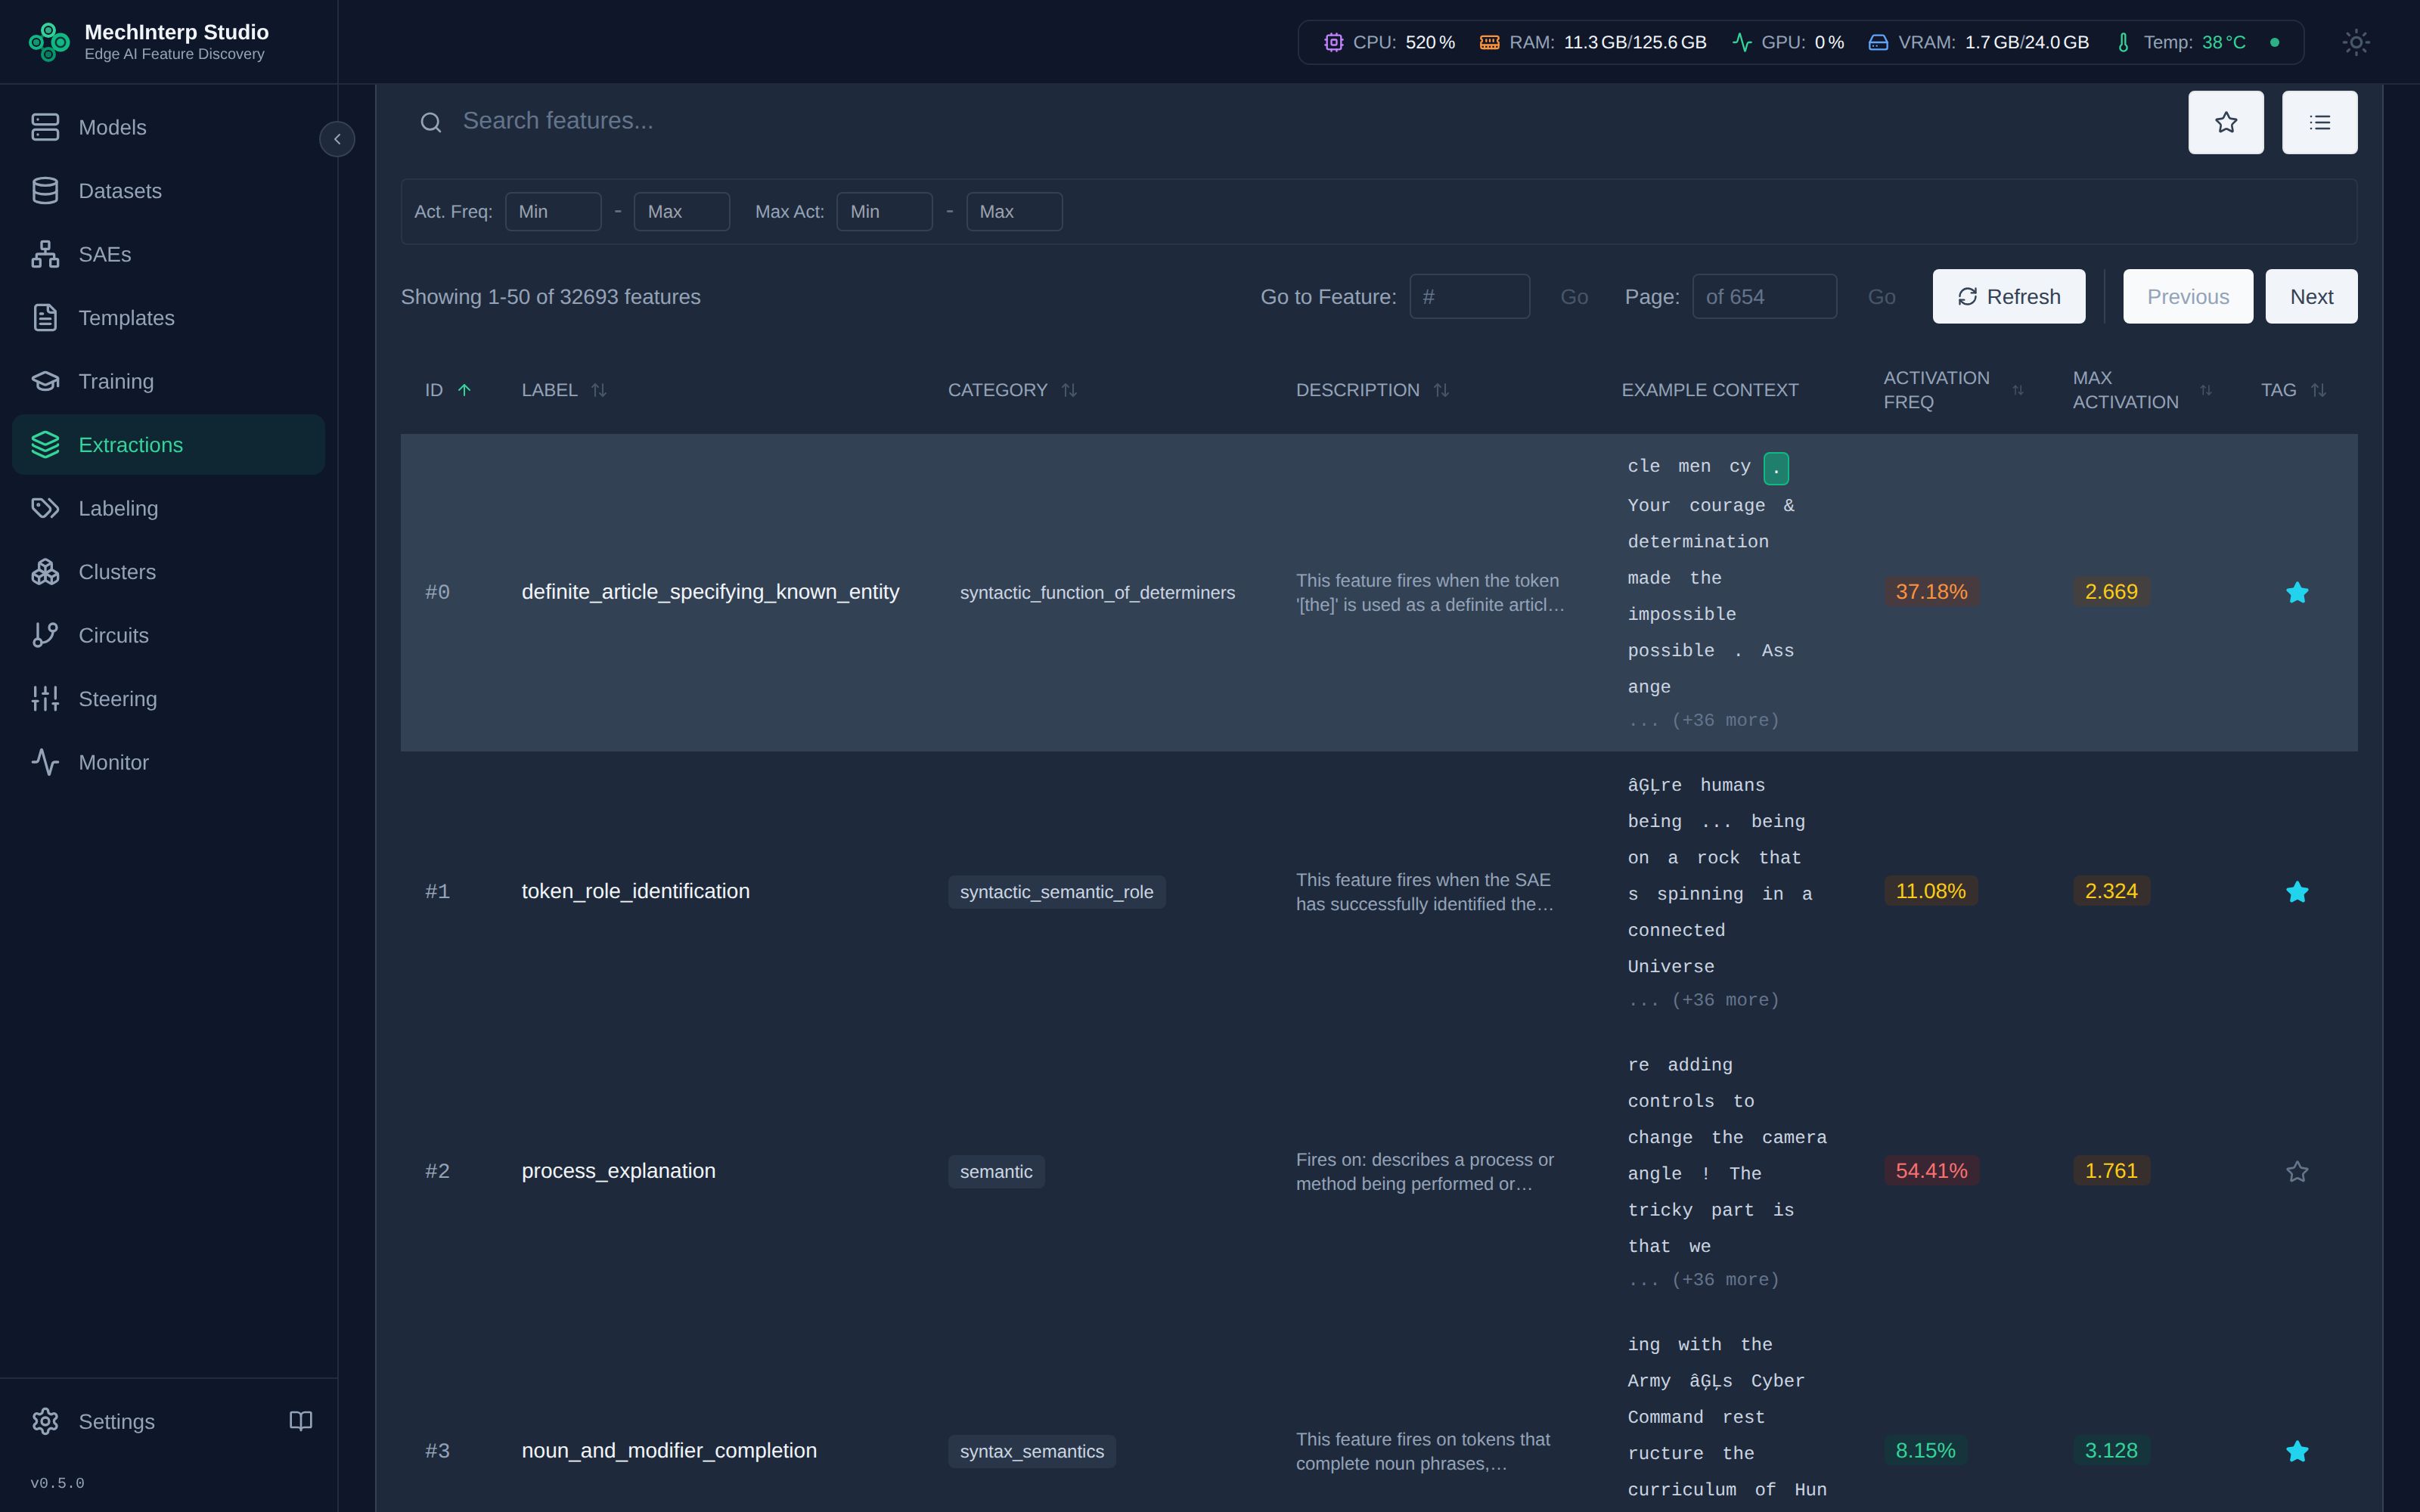Viewport: 2420px width, 1512px height.
Task: Star feature #2 process_explanation
Action: click(2297, 1171)
